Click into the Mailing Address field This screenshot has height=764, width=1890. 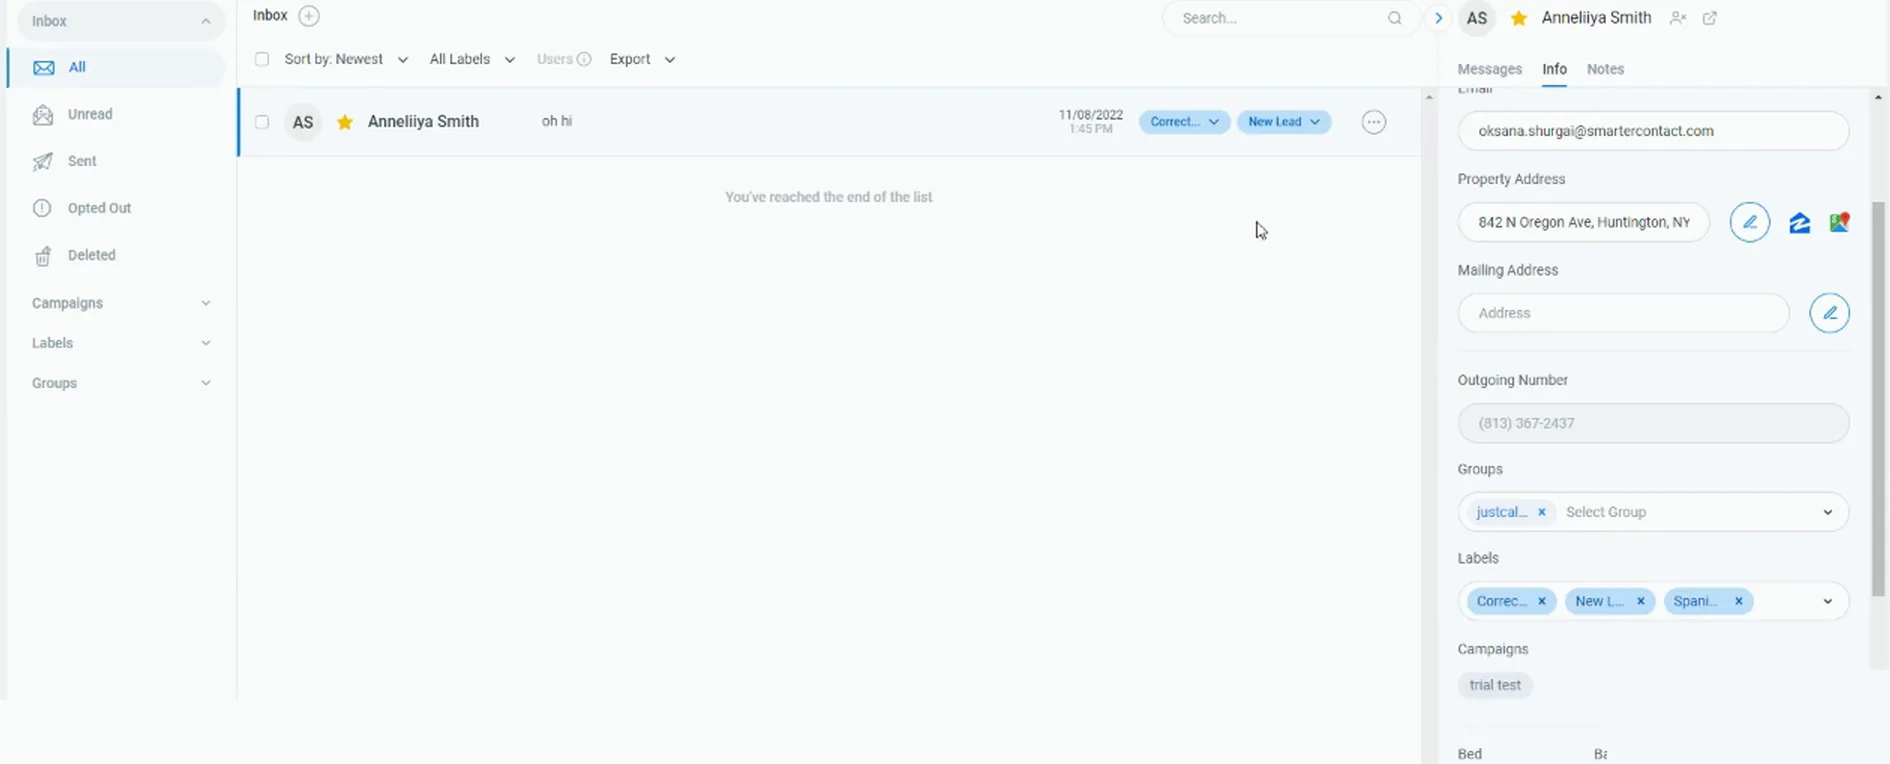[x=1623, y=313]
